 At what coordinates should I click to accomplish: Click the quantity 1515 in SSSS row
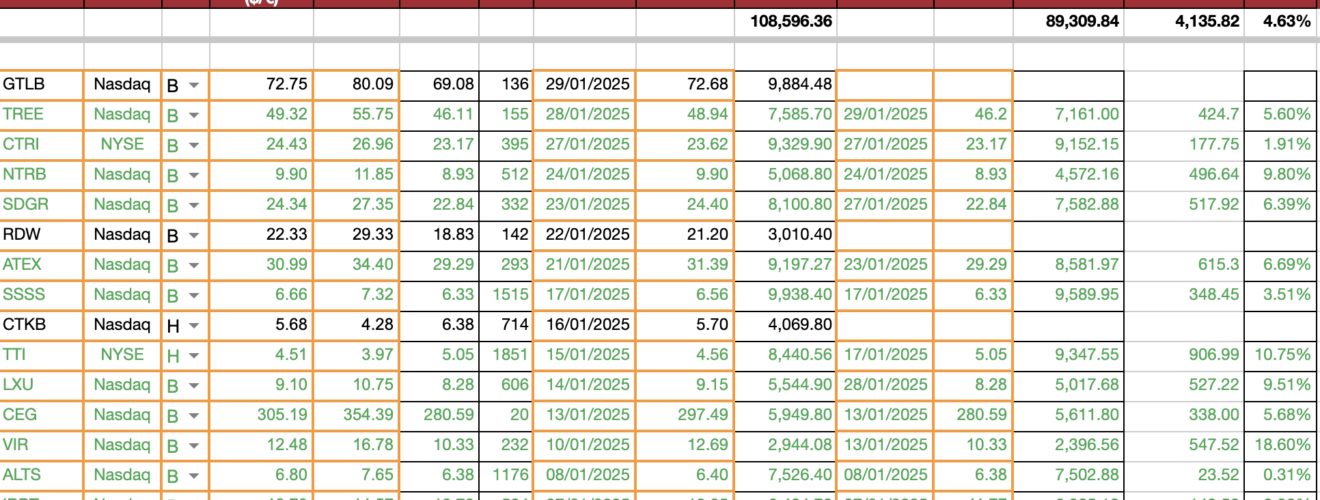[506, 295]
